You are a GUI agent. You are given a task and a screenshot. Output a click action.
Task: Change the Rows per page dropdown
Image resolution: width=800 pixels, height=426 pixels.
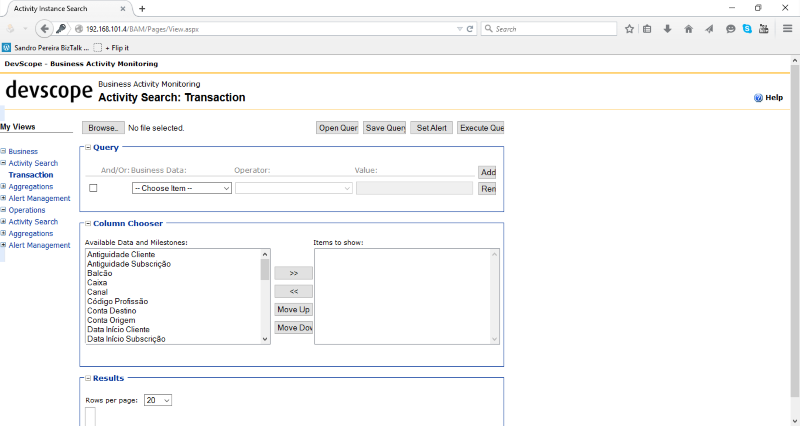(158, 400)
